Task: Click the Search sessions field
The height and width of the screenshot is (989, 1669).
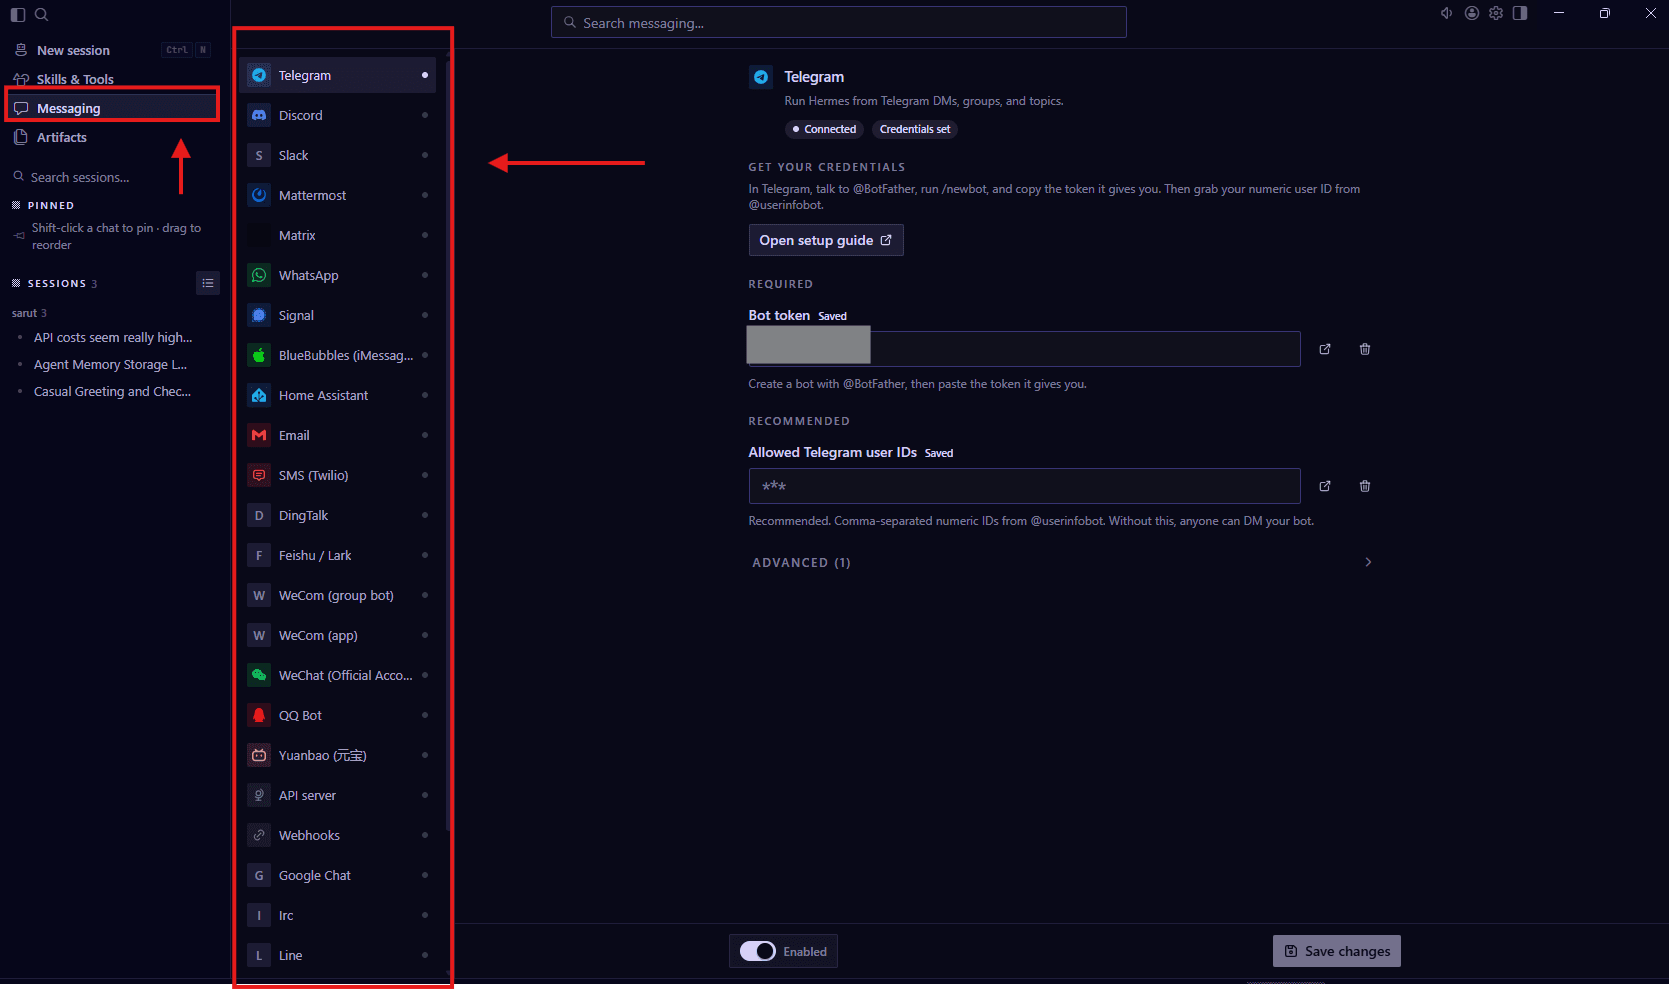Action: (x=111, y=177)
